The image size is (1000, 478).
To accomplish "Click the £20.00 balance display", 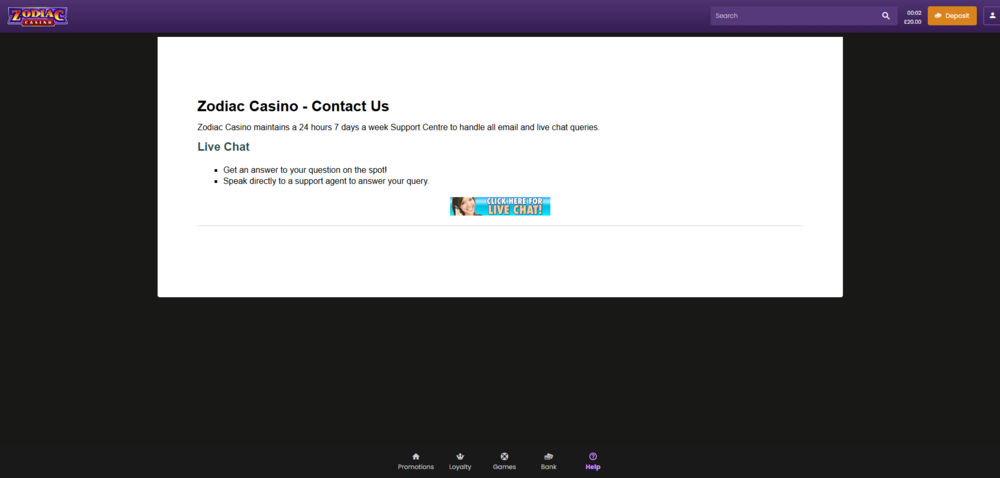I will pyautogui.click(x=912, y=22).
